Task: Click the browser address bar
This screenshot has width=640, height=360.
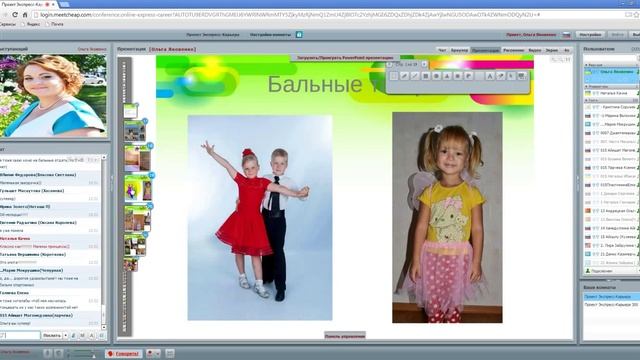Action: point(327,15)
